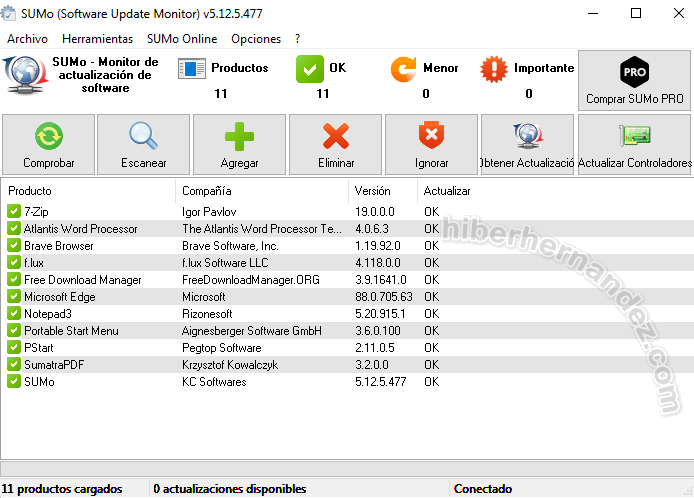694x498 pixels.
Task: Click green check icon next to f.lux
Action: pos(14,262)
